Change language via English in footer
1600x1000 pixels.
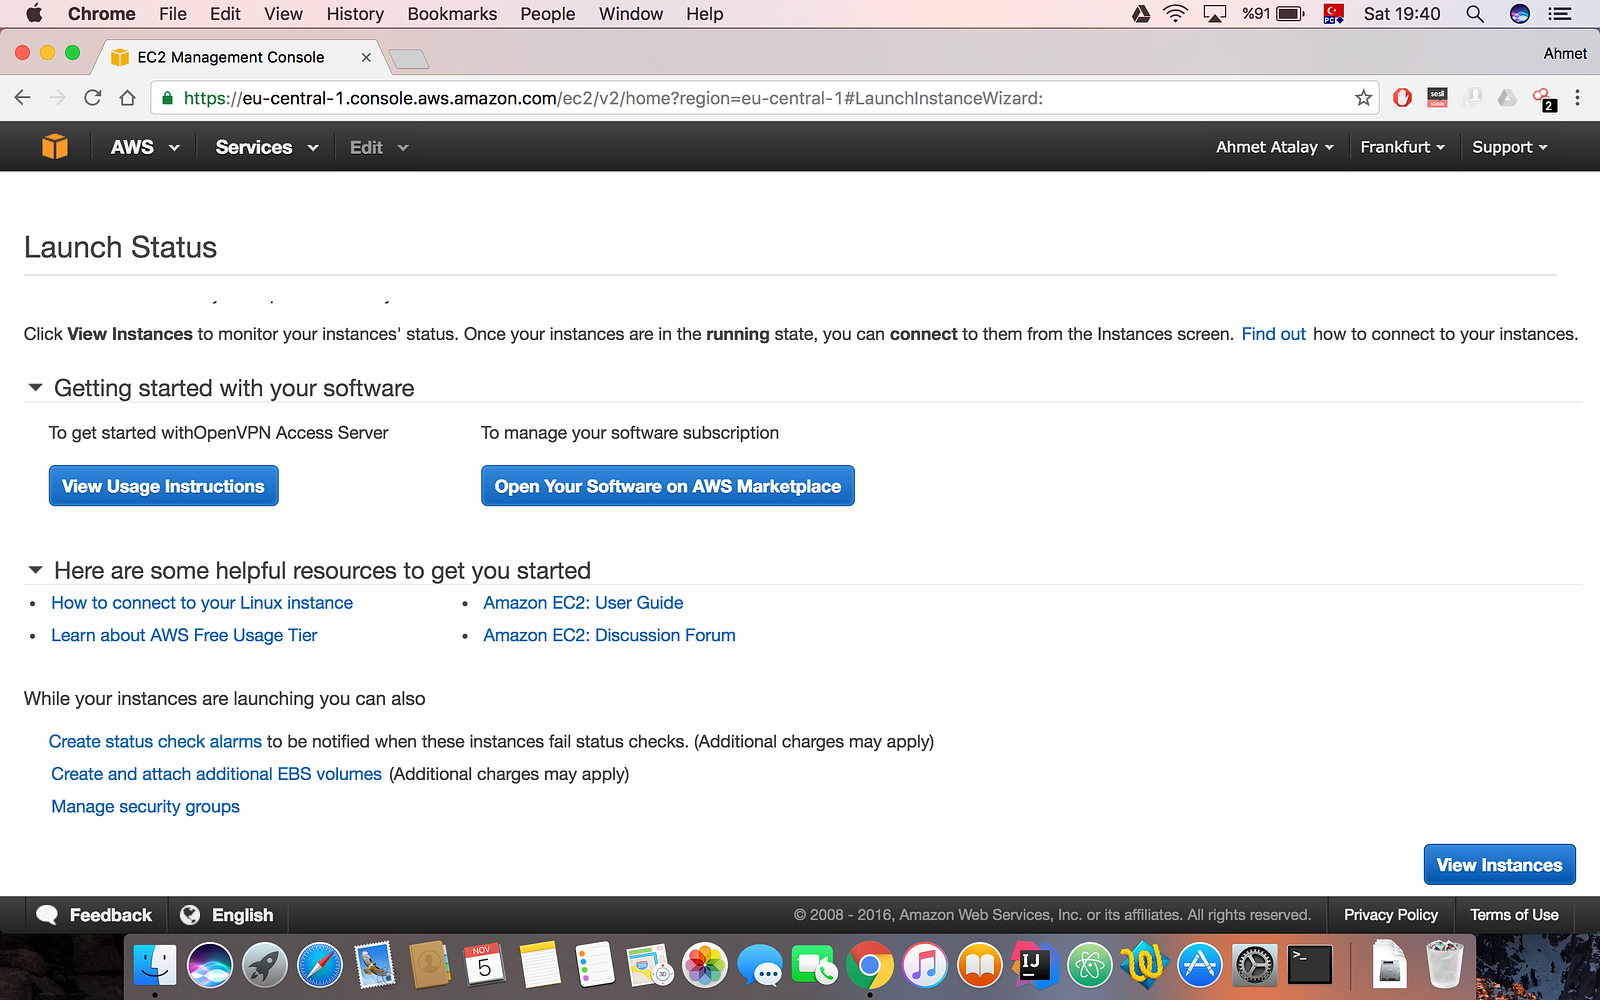coord(226,915)
